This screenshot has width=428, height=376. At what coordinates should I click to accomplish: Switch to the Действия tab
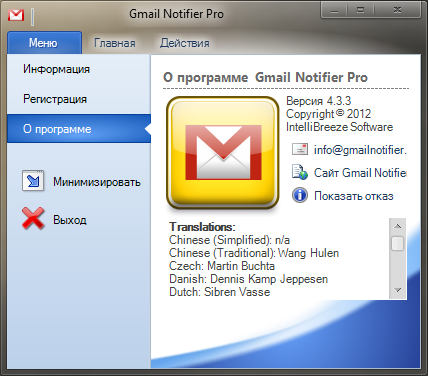point(185,43)
